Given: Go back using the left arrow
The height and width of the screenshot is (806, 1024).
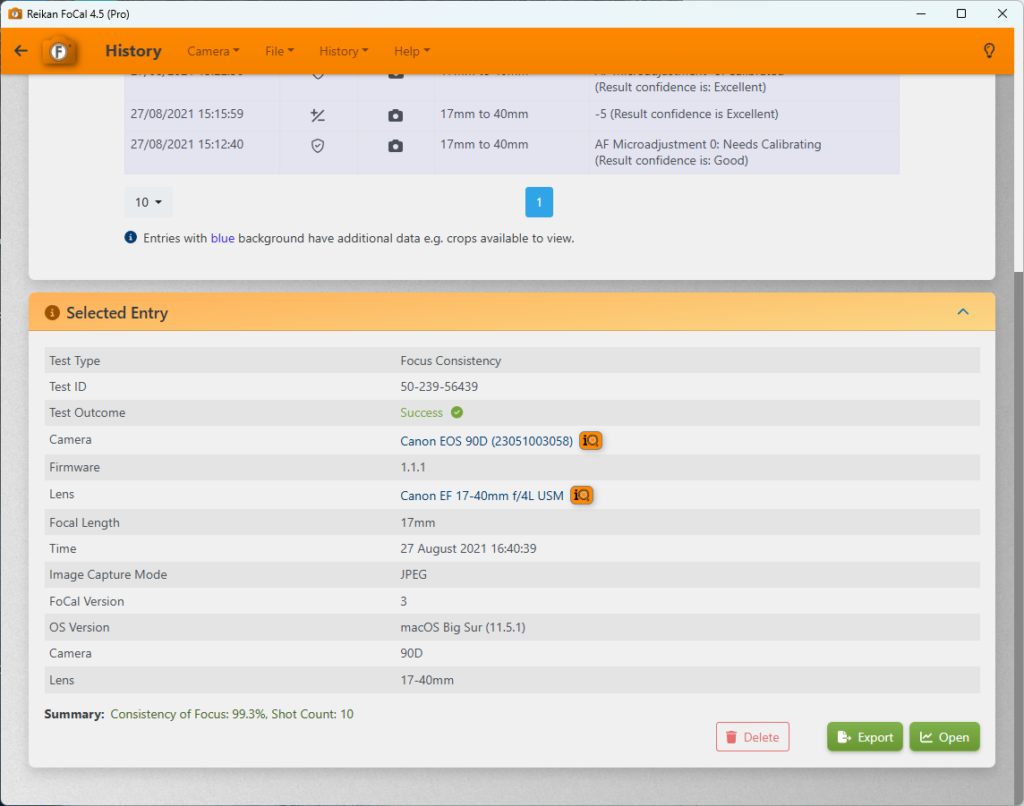Looking at the screenshot, I should pos(21,51).
